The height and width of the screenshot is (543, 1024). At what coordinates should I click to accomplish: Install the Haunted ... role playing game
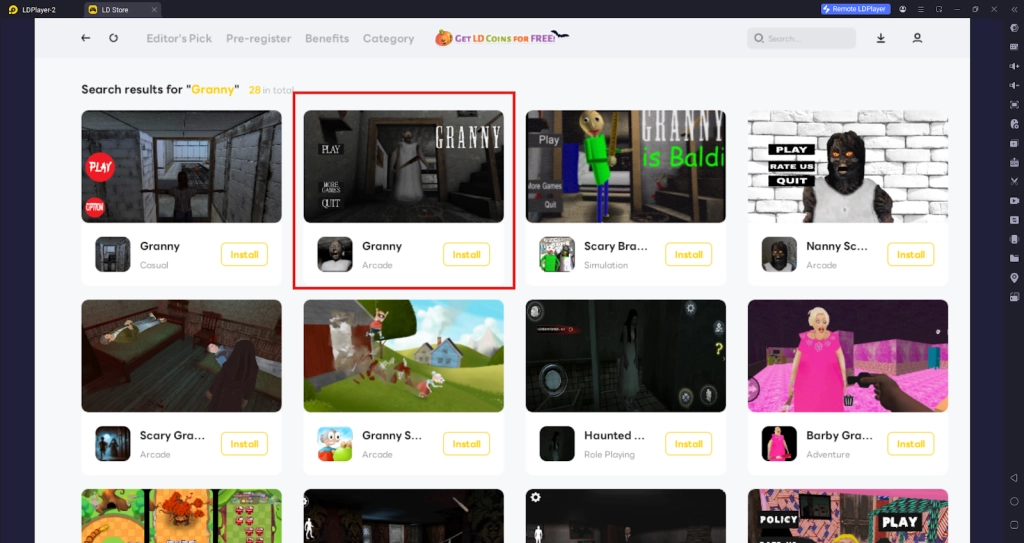[x=688, y=444]
